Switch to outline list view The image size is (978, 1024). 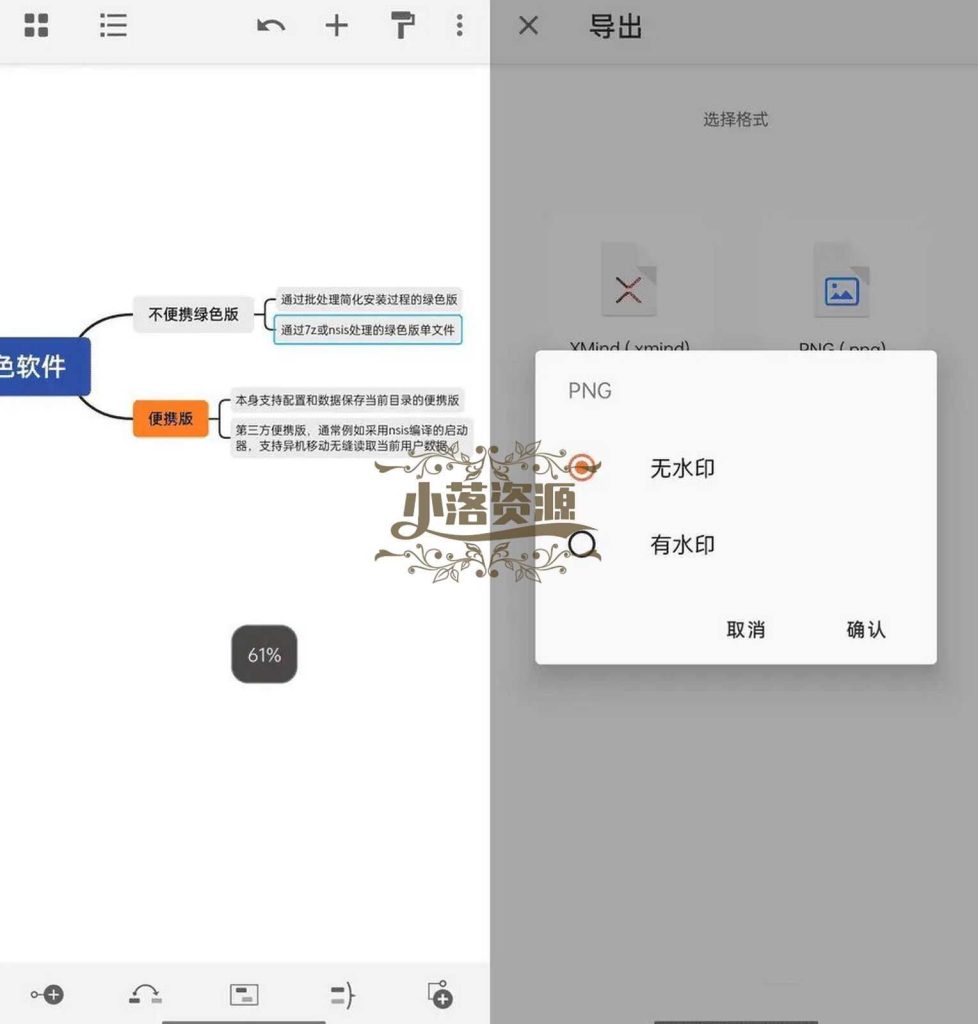pyautogui.click(x=113, y=25)
